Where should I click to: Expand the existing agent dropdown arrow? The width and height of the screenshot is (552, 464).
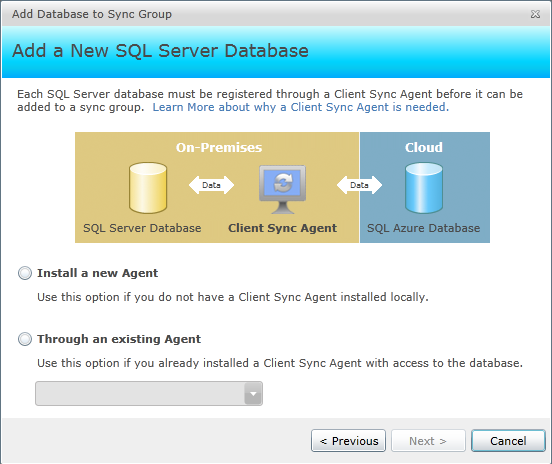[x=253, y=394]
